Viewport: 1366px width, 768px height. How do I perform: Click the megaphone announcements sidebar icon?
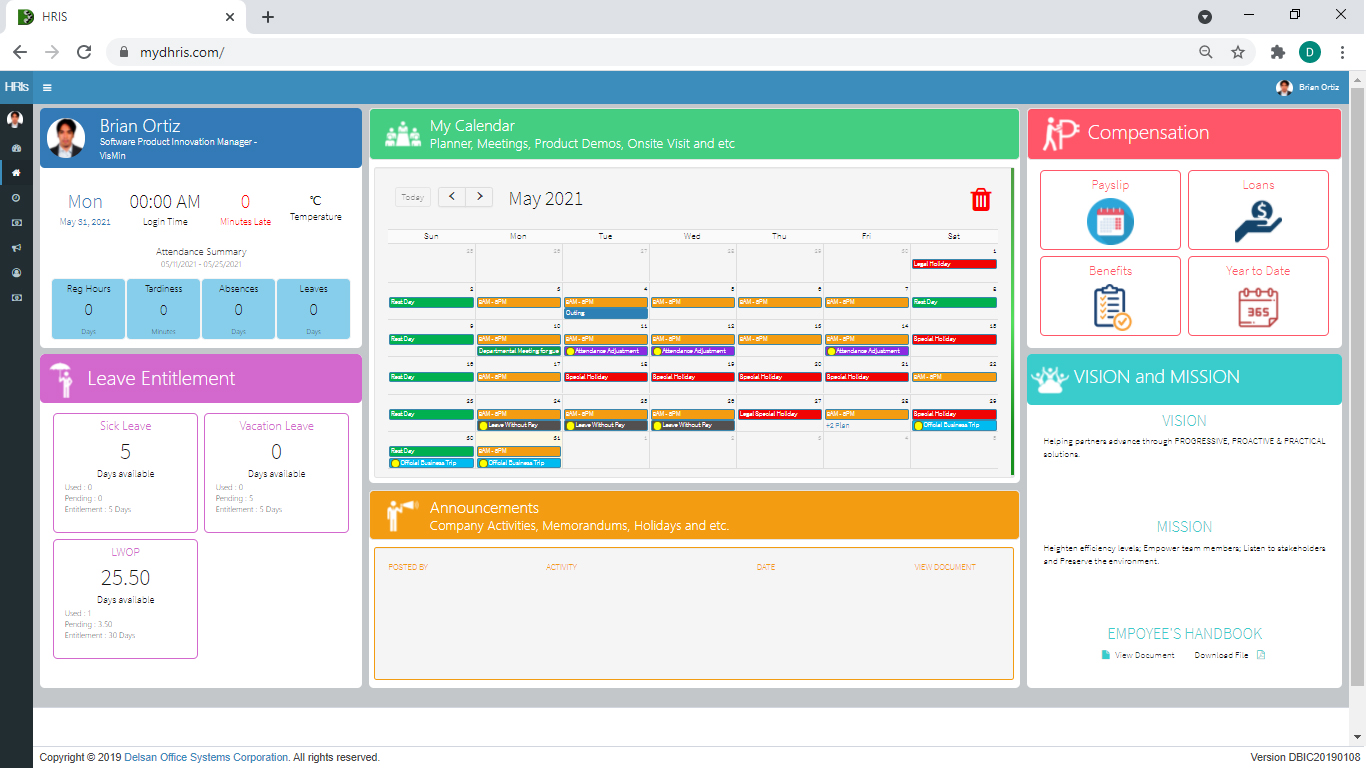pos(16,248)
